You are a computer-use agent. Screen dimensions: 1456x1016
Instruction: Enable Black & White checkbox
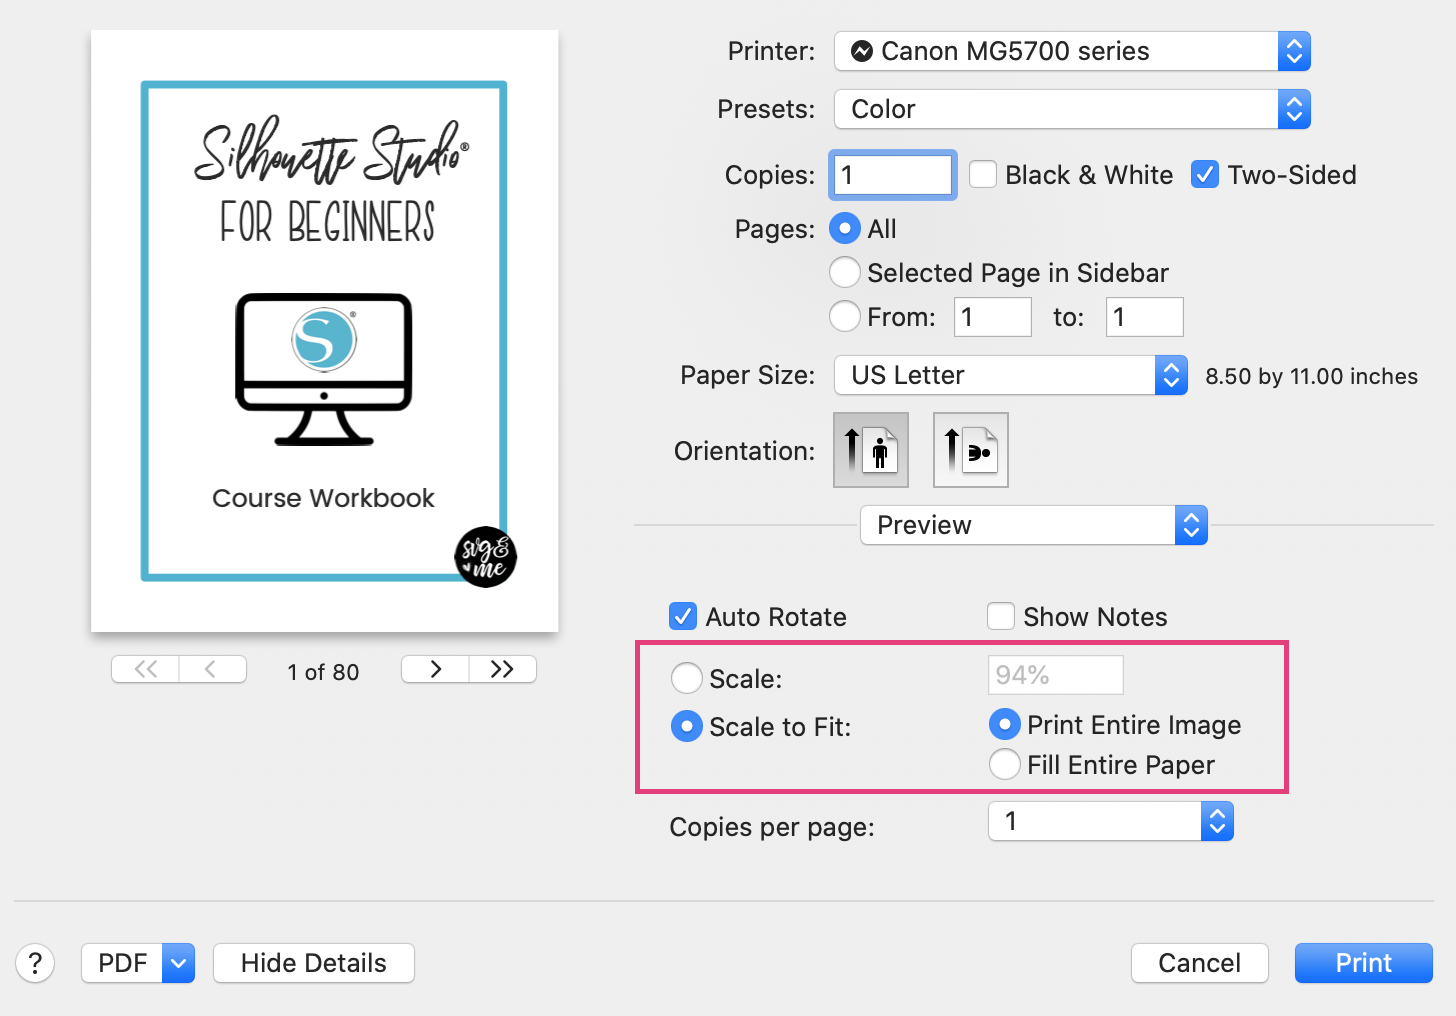[983, 174]
